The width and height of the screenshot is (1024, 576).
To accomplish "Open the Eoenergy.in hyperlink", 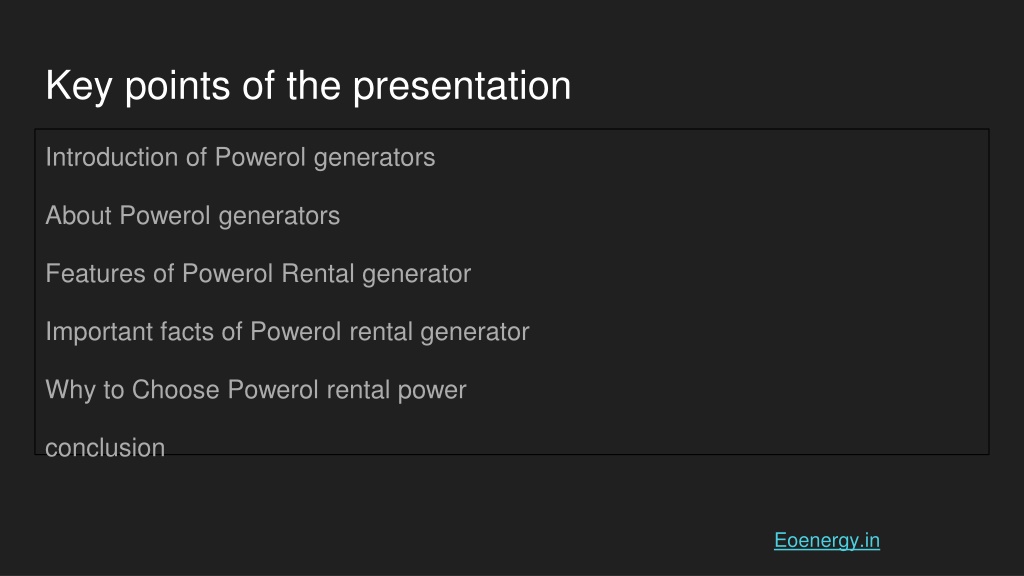I will pyautogui.click(x=827, y=541).
